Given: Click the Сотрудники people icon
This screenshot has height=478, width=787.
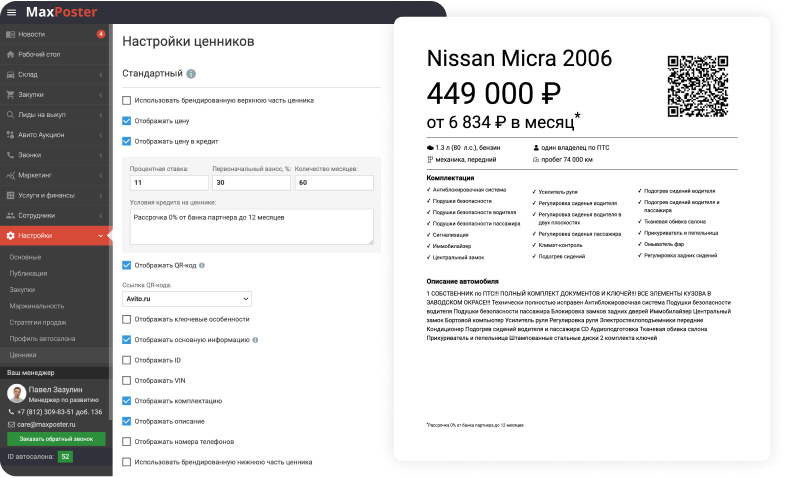Looking at the screenshot, I should pyautogui.click(x=10, y=215).
